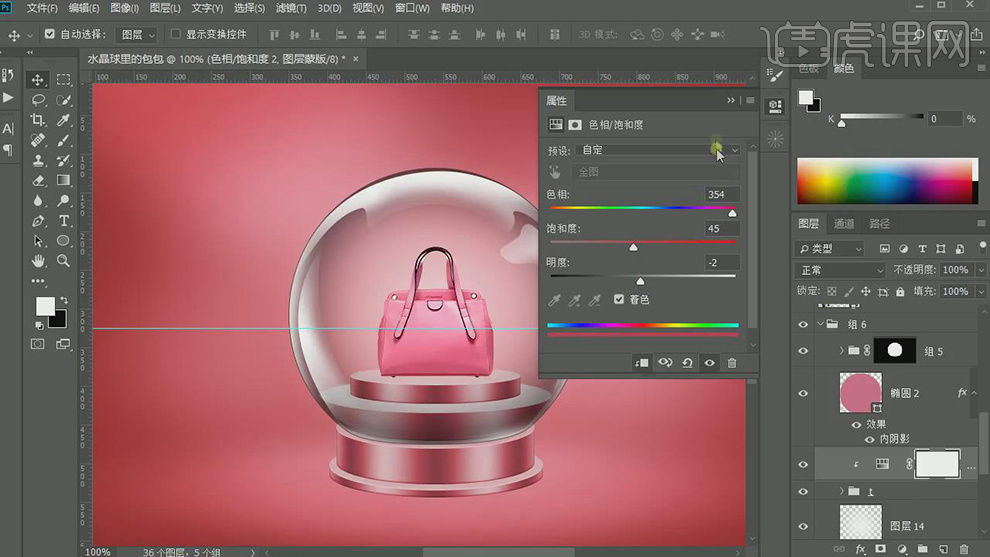Open the blend mode 正常 dropdown

841,270
